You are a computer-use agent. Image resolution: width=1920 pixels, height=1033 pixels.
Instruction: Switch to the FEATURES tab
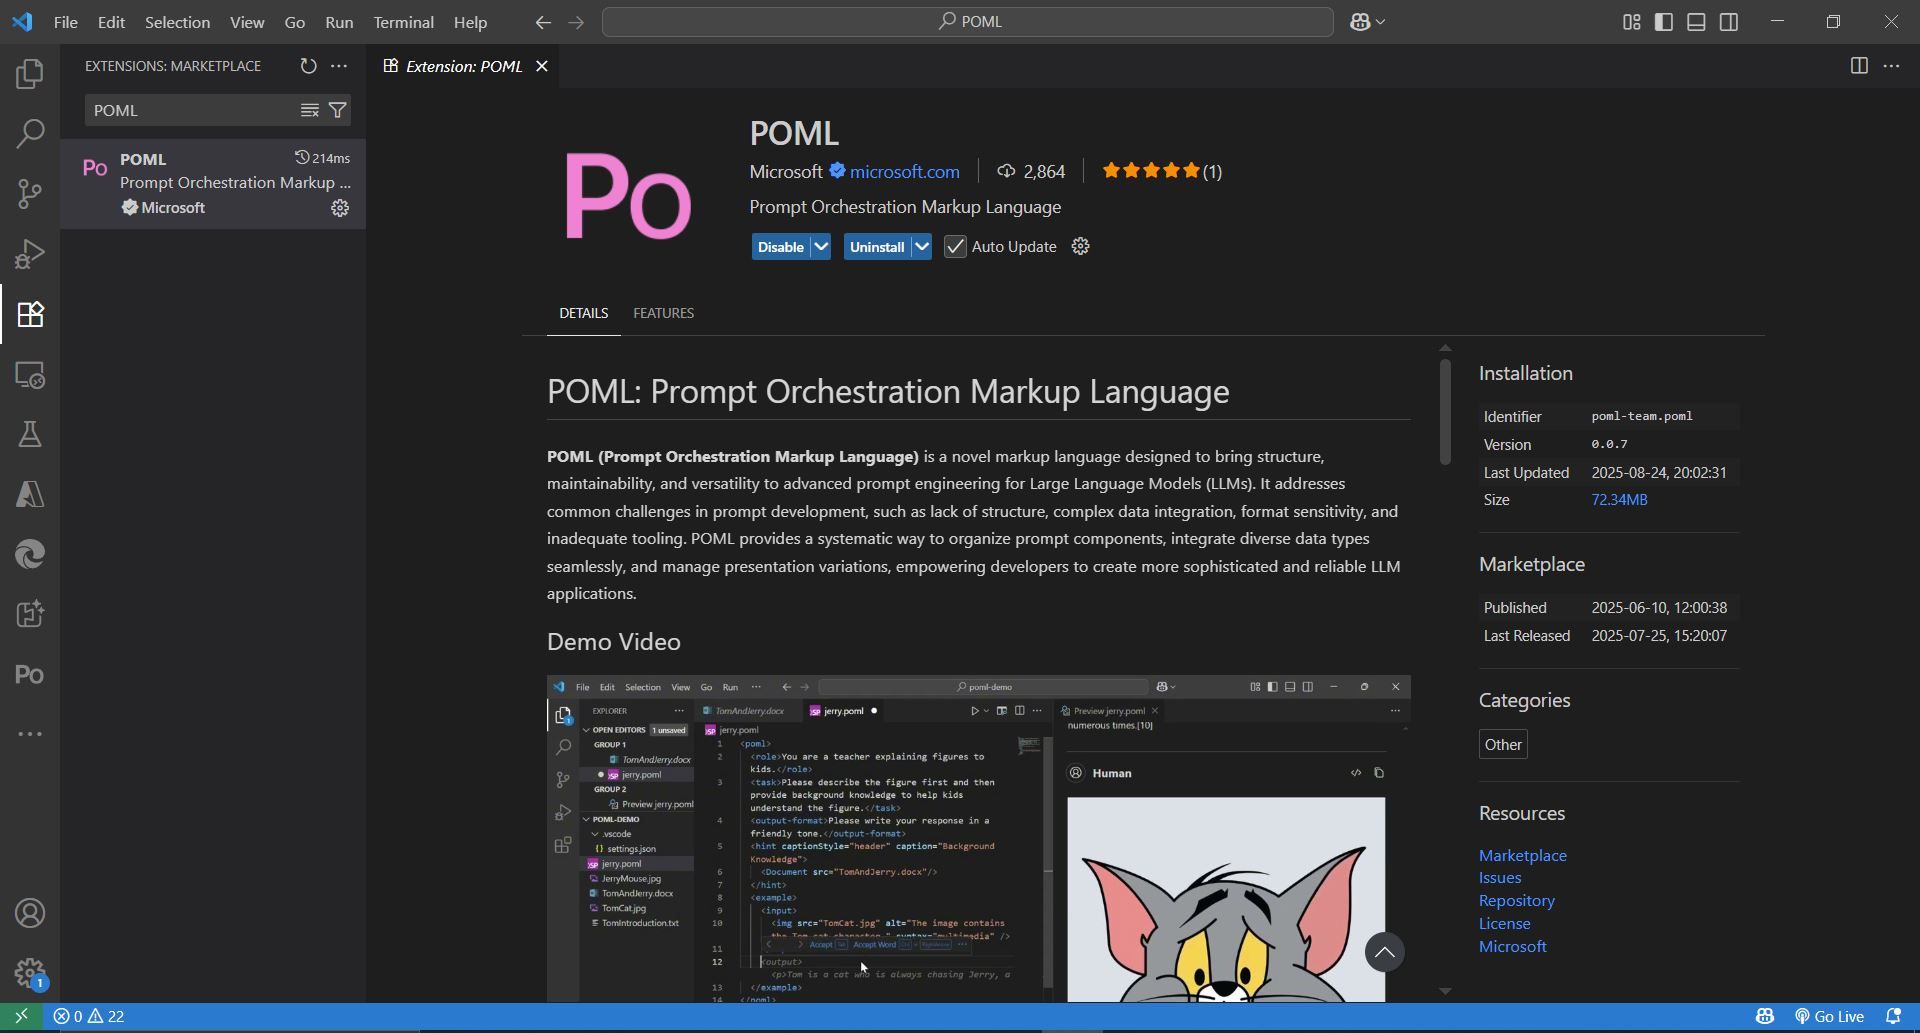(x=663, y=313)
